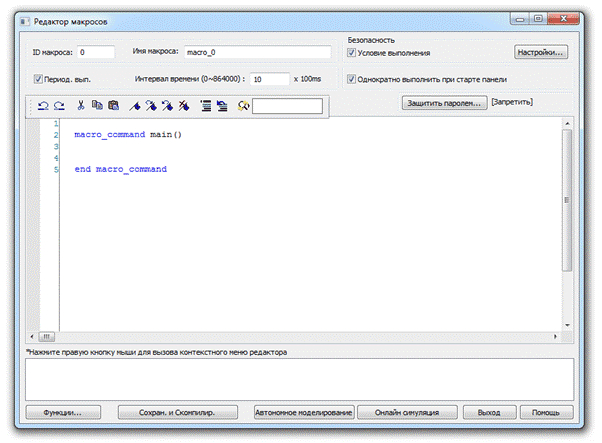This screenshot has width=602, height=443.
Task: Click the horizontal scrollbar under code editor
Action: click(x=300, y=336)
